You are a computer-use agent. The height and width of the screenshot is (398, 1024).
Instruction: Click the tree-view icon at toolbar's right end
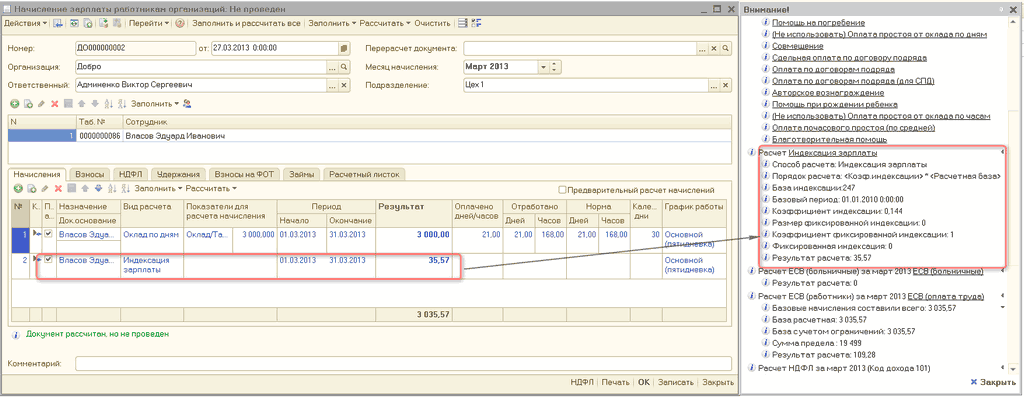pos(476,23)
